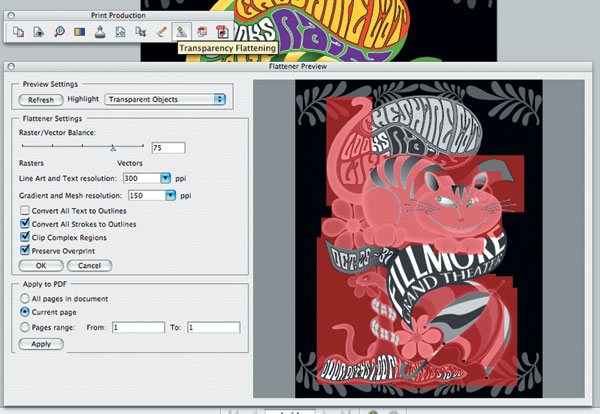600x414 pixels.
Task: Select All pages in document option
Action: 24,298
